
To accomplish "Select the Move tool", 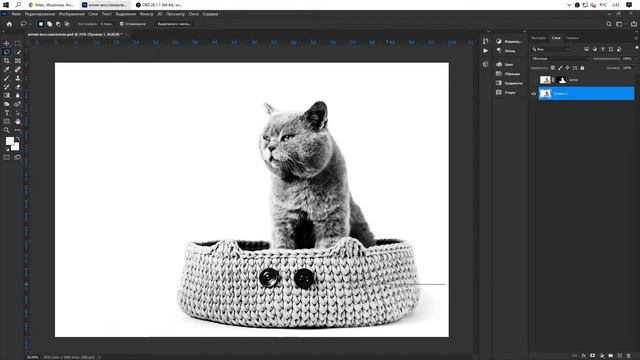I will (x=7, y=43).
